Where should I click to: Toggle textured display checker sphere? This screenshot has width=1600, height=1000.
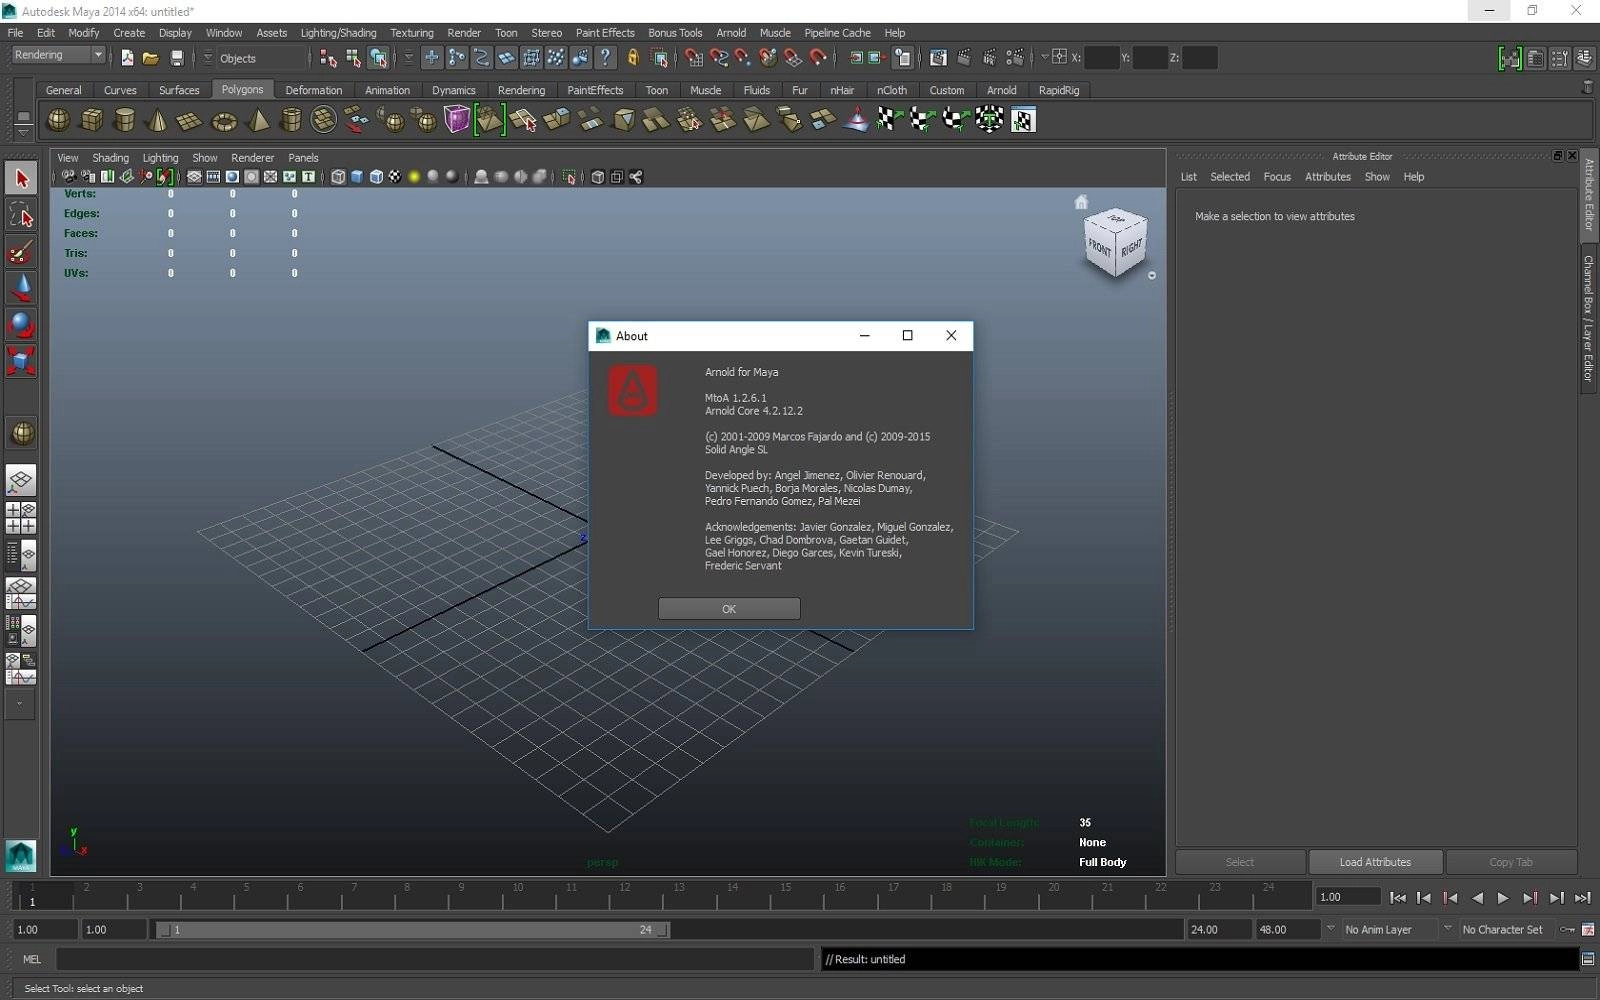pos(395,177)
